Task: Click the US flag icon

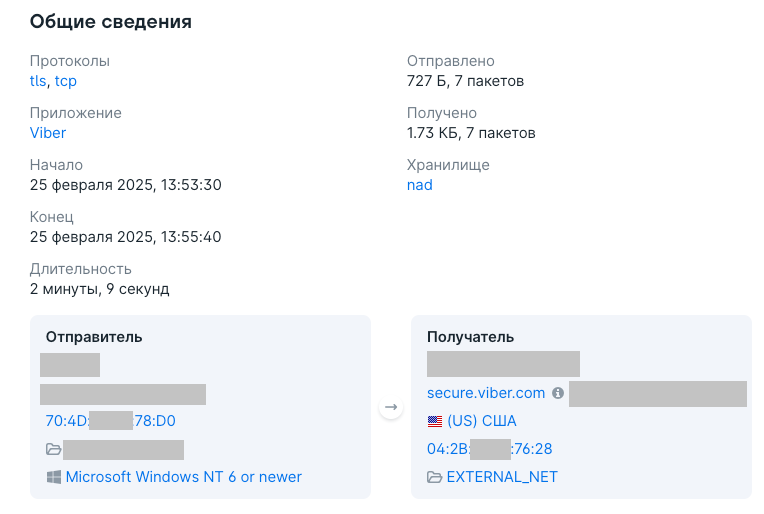Action: (435, 421)
